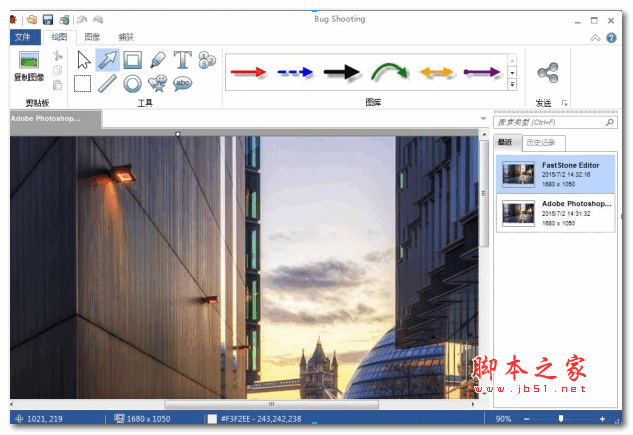
Task: Select the numbered steps tool
Action: coord(207,60)
